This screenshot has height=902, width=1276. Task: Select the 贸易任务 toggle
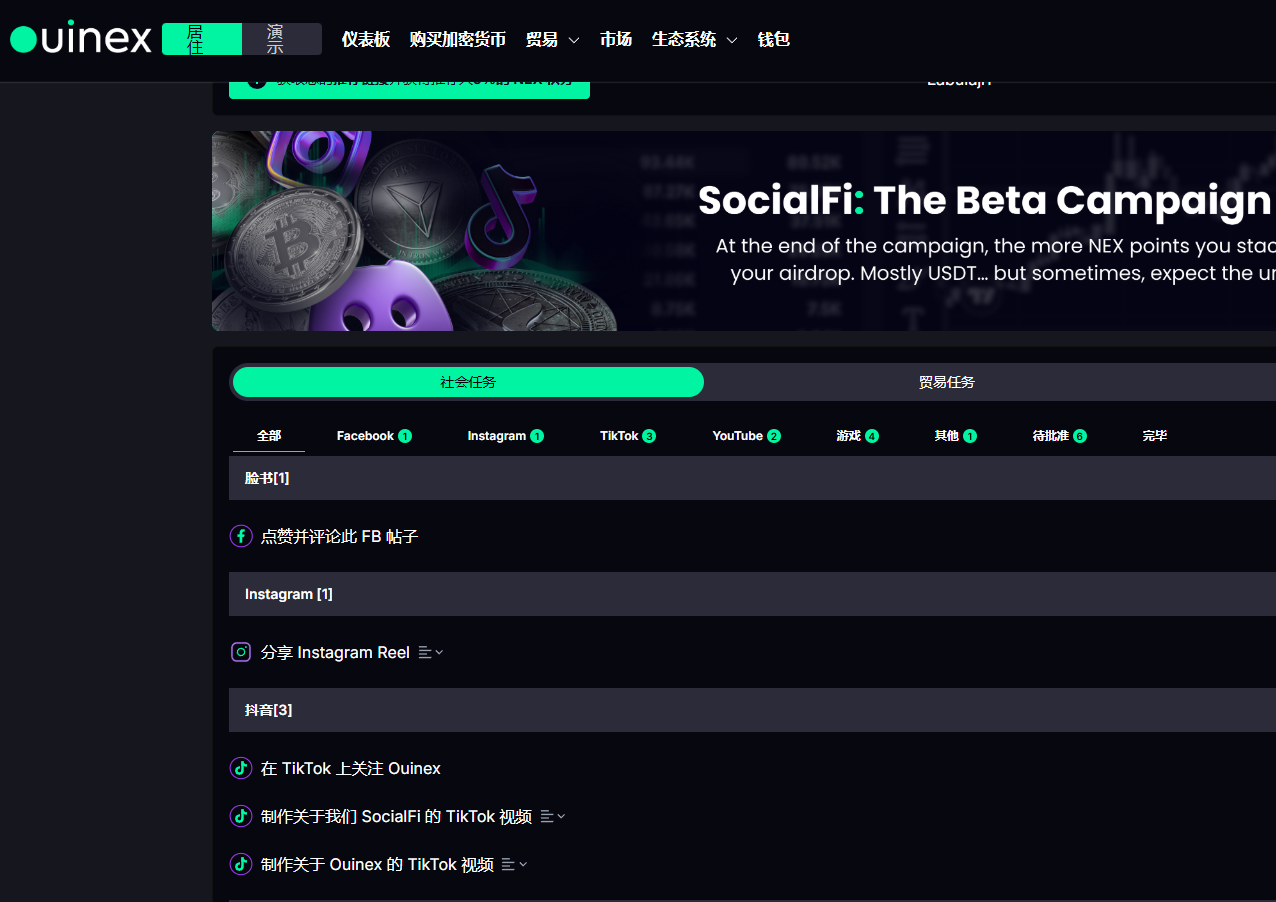tap(946, 382)
